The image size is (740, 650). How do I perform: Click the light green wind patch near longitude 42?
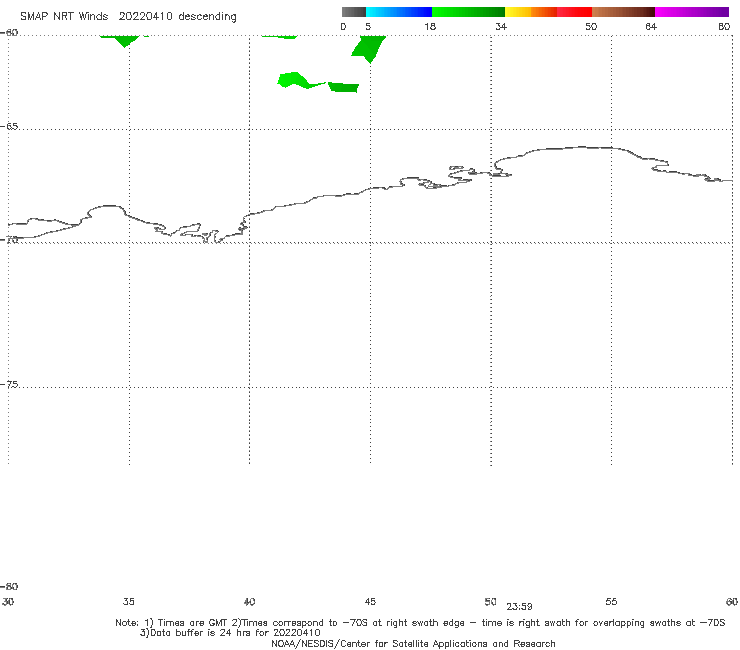(x=300, y=80)
